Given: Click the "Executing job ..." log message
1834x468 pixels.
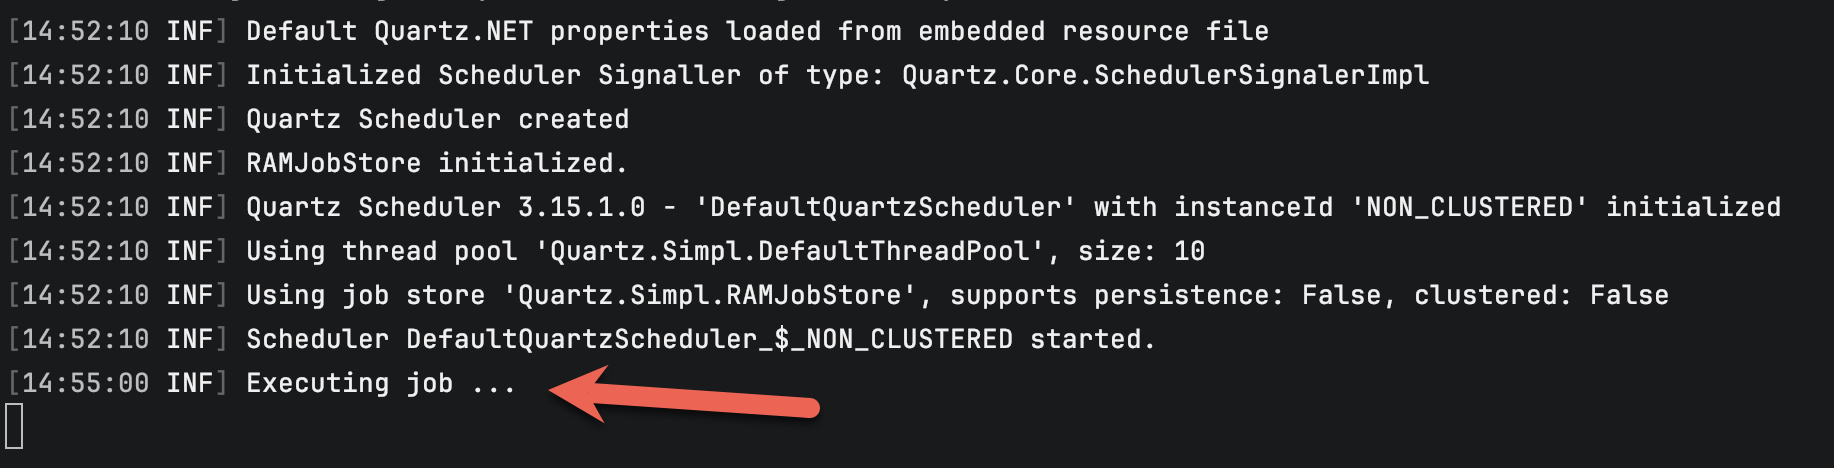Looking at the screenshot, I should [380, 383].
